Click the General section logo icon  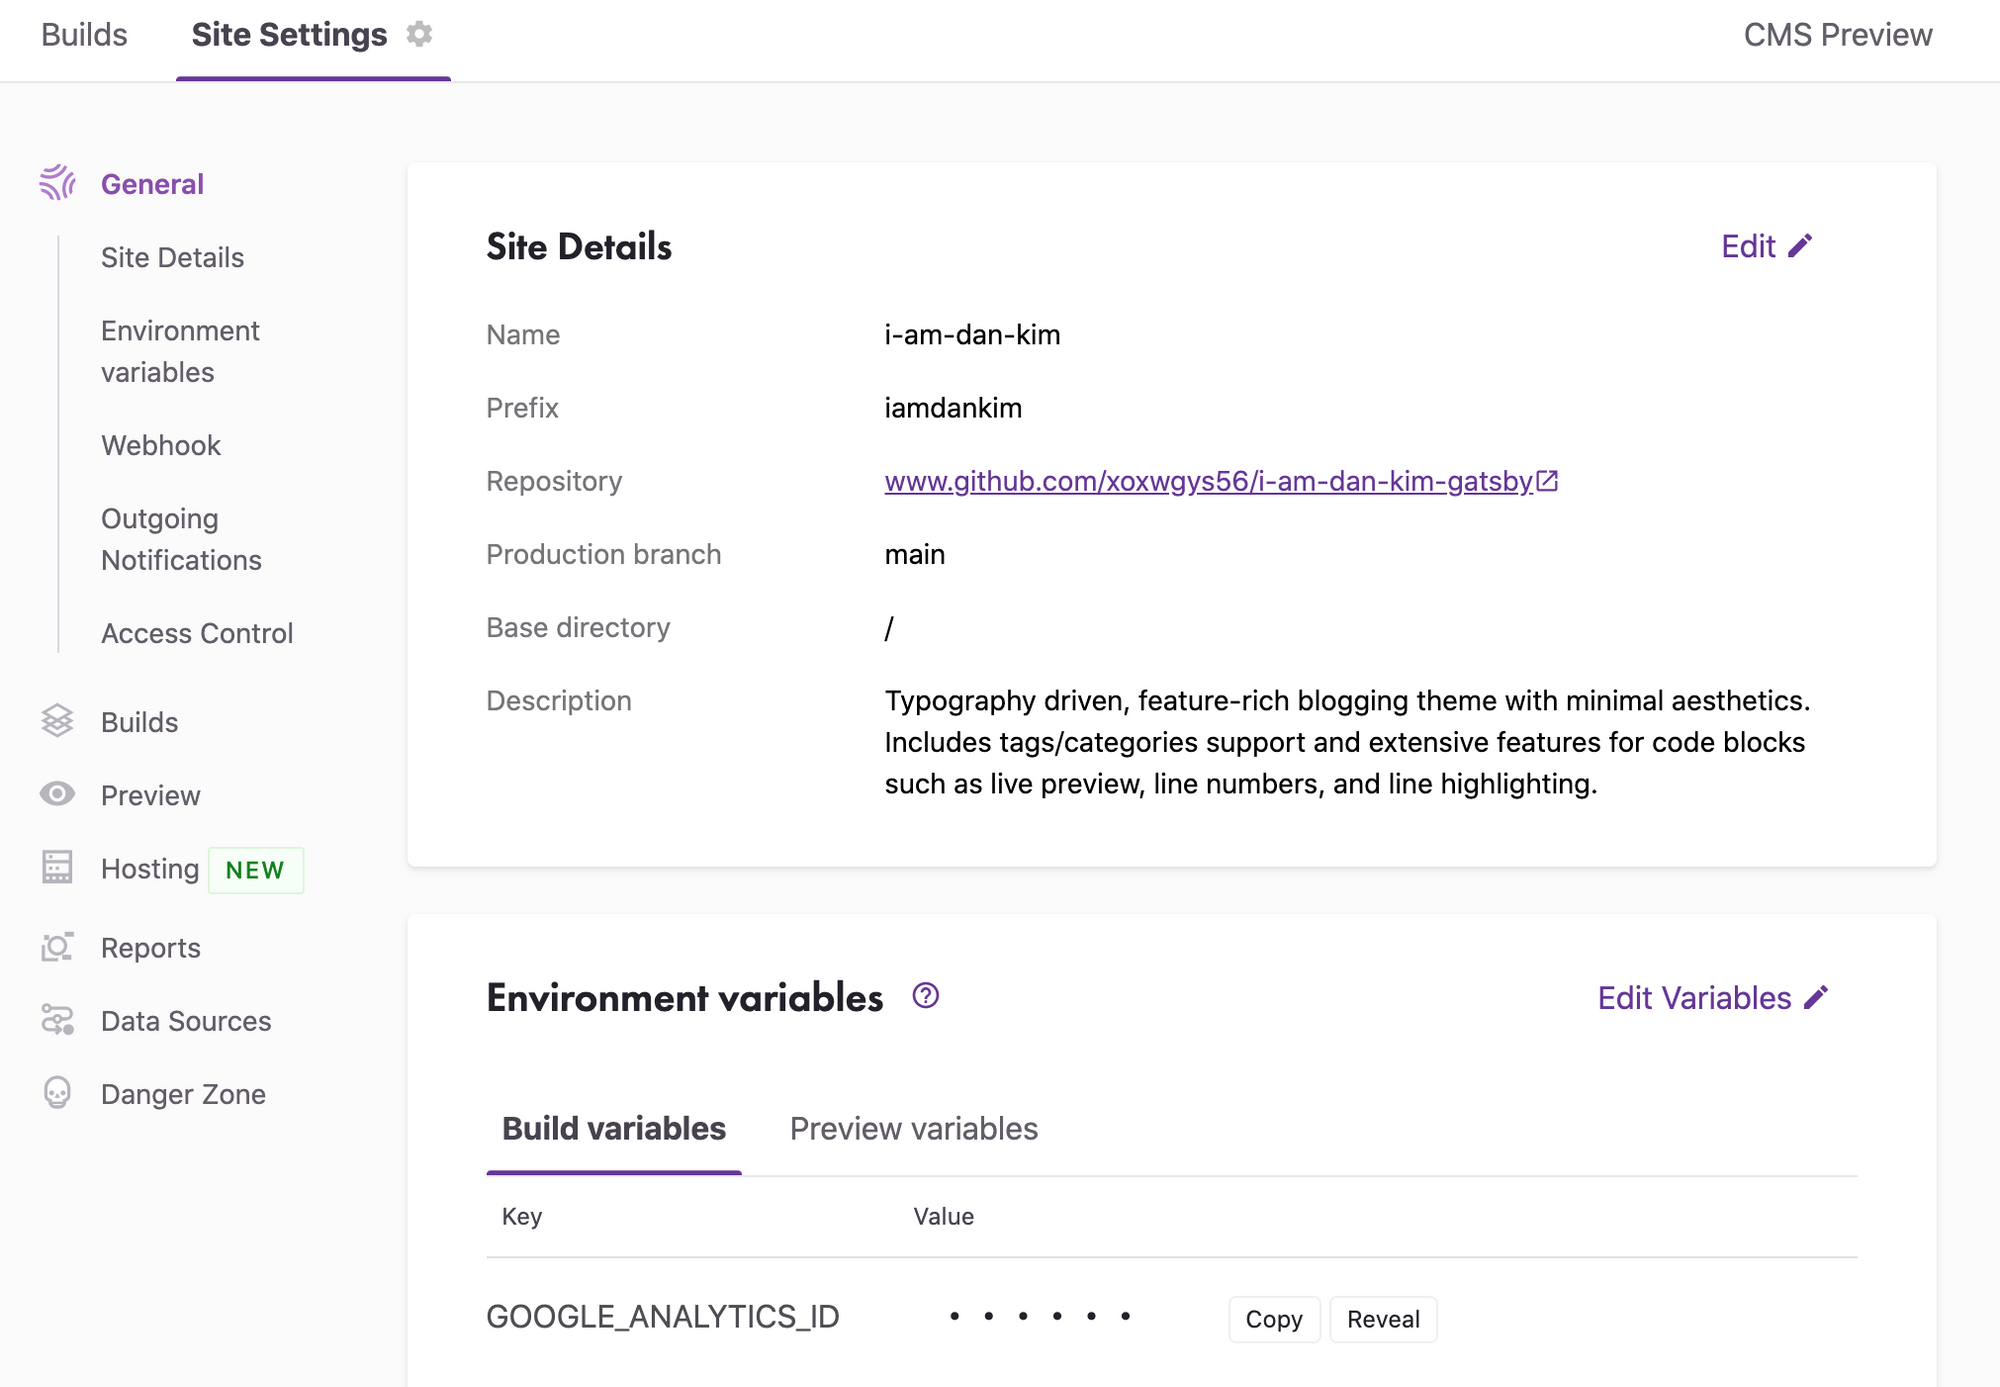click(x=57, y=183)
